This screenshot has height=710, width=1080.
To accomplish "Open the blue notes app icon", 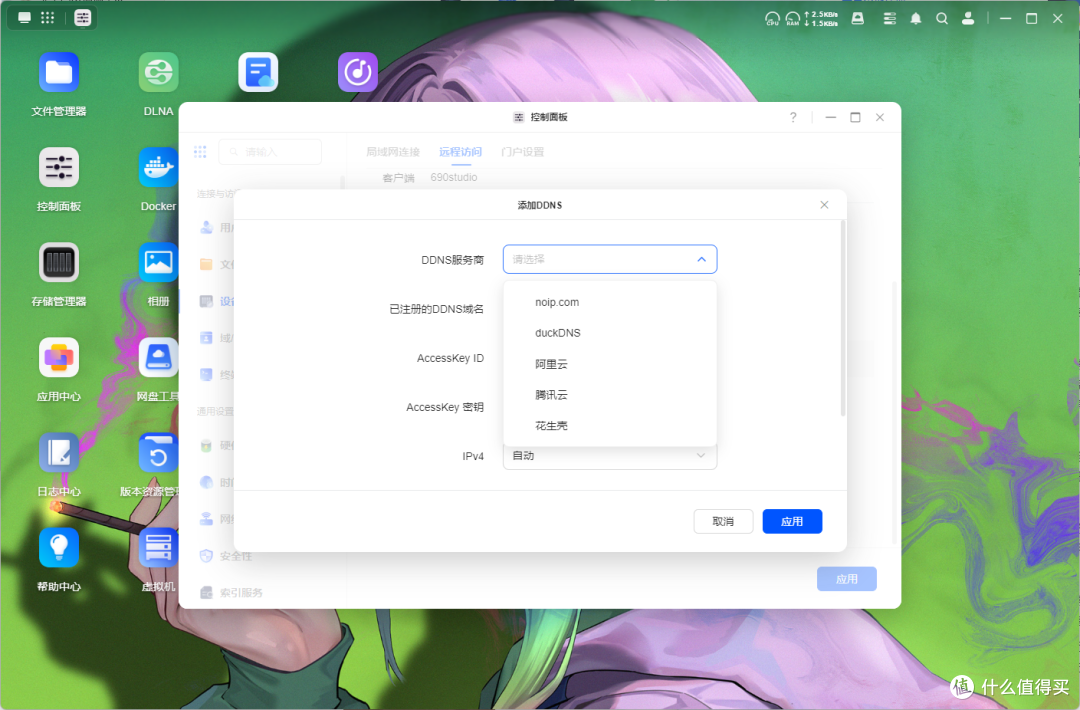I will click(258, 72).
